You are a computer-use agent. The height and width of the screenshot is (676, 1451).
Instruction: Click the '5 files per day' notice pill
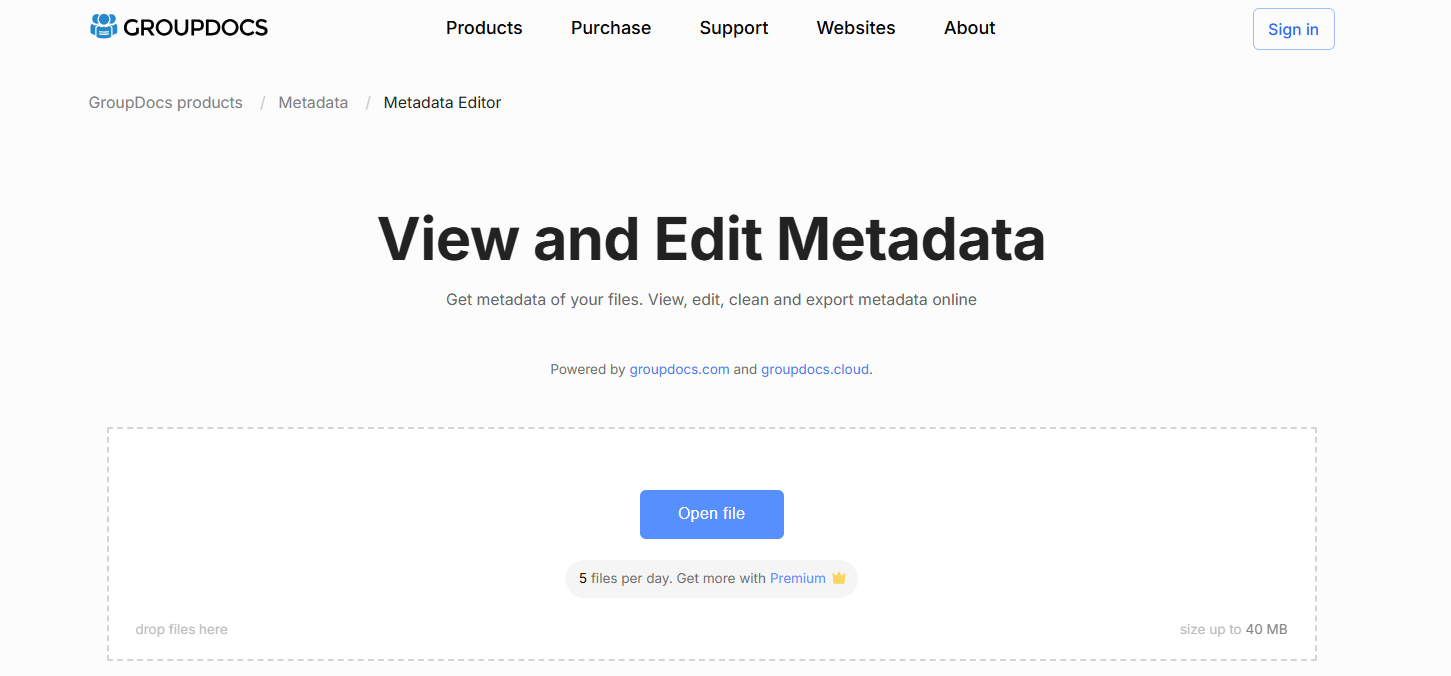tap(712, 579)
